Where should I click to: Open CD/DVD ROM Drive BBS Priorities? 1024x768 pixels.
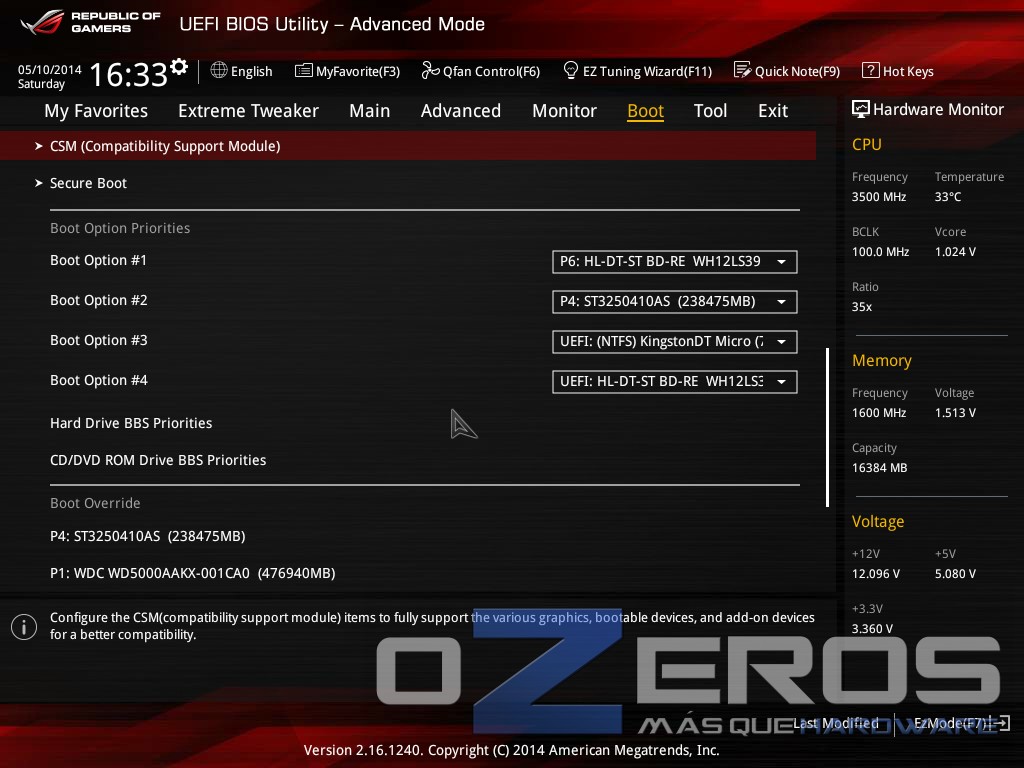pyautogui.click(x=158, y=460)
